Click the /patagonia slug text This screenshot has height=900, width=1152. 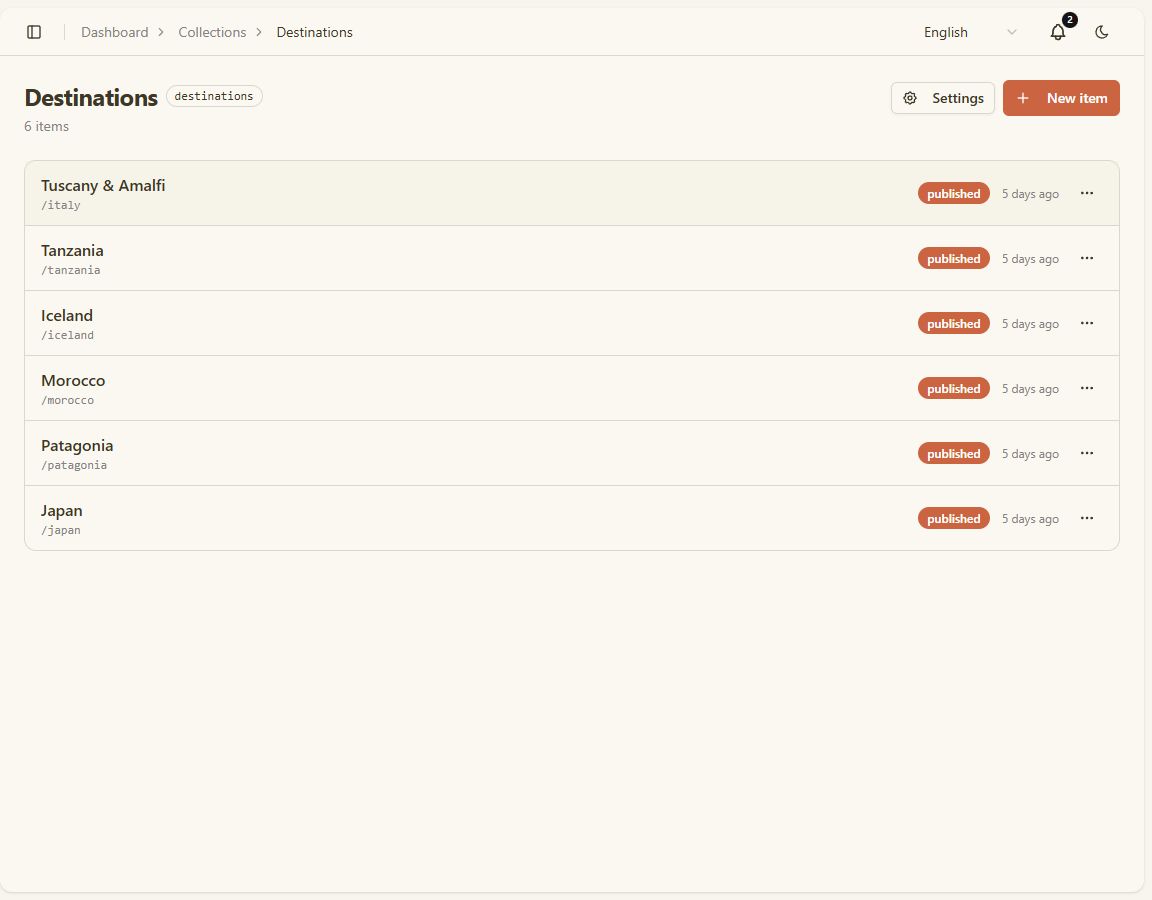pos(74,465)
